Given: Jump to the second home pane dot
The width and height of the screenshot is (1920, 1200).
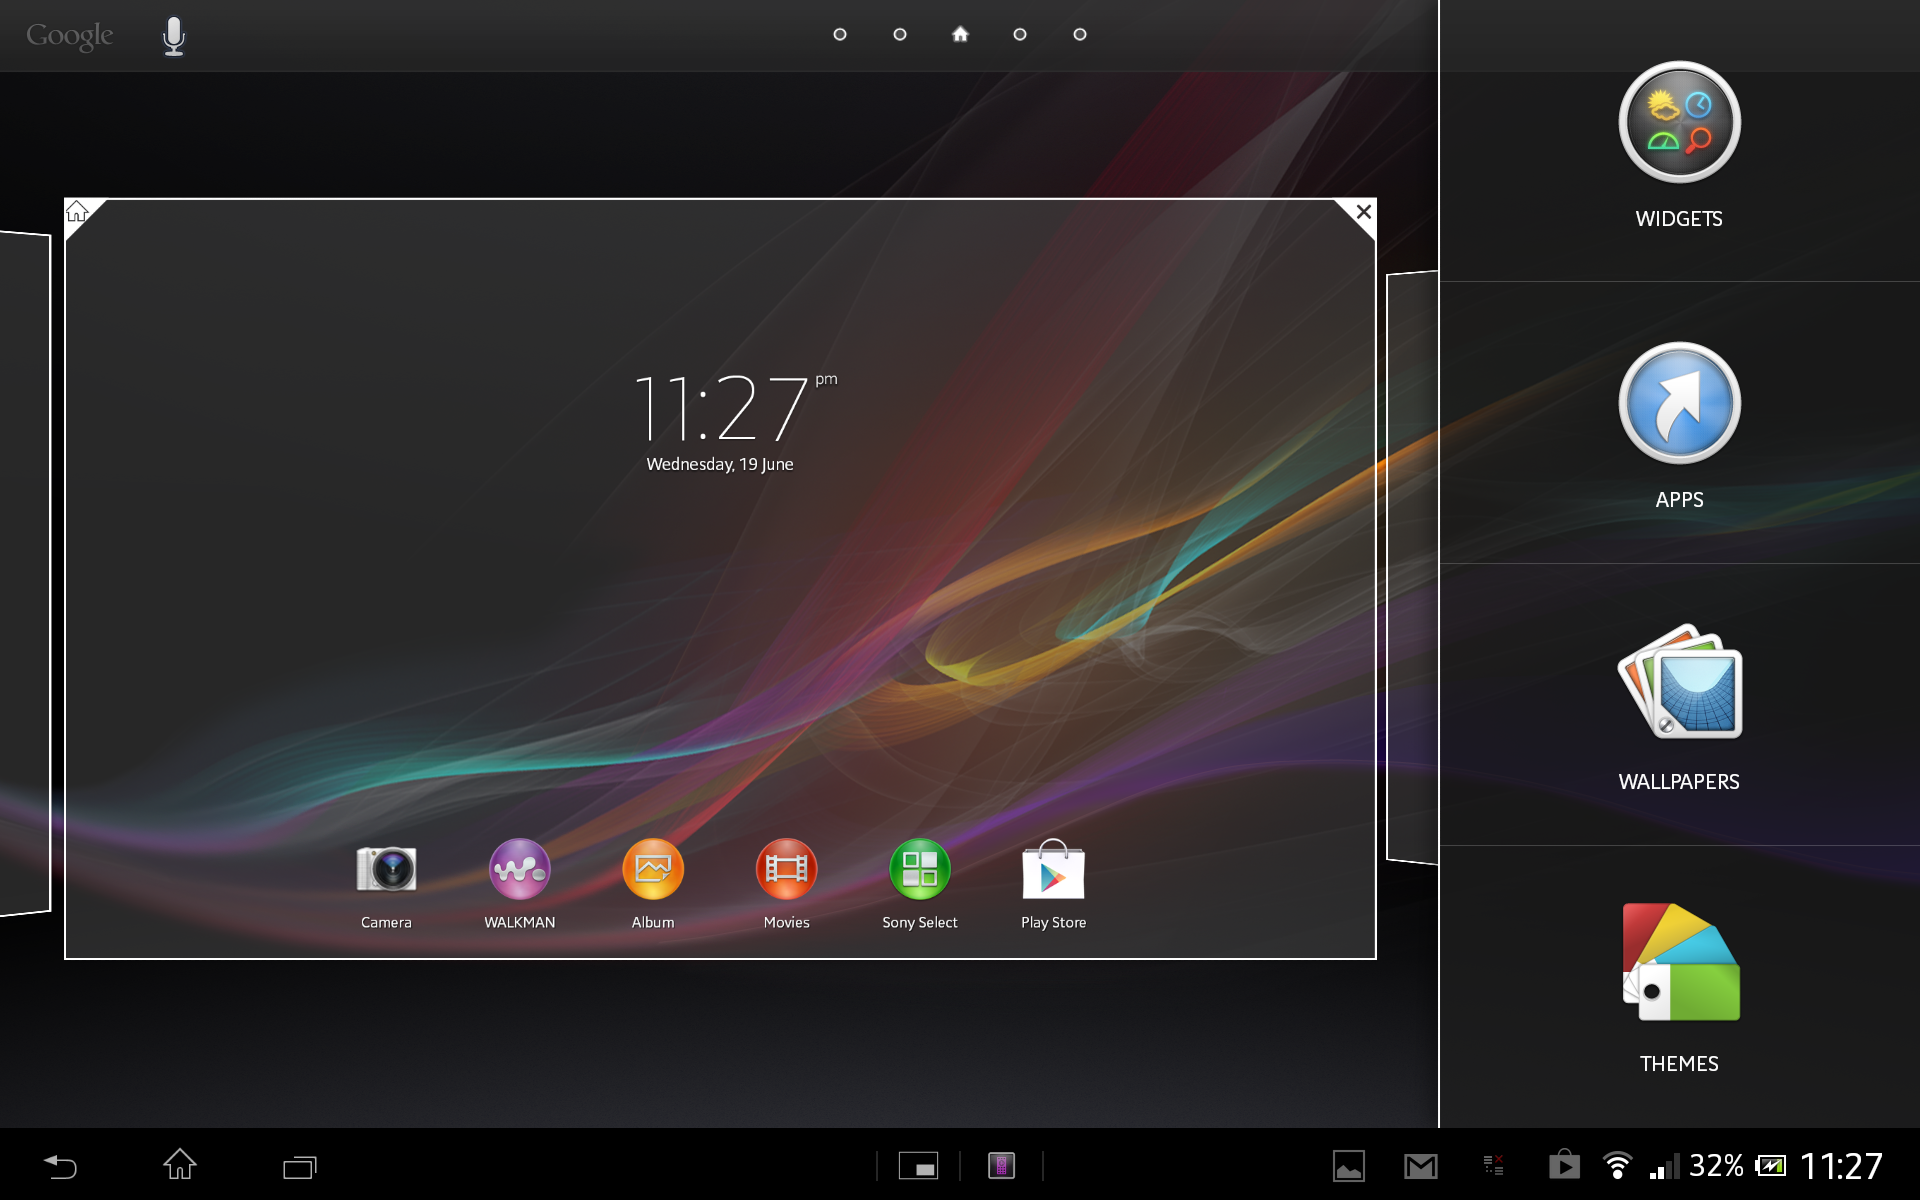Looking at the screenshot, I should [x=900, y=34].
